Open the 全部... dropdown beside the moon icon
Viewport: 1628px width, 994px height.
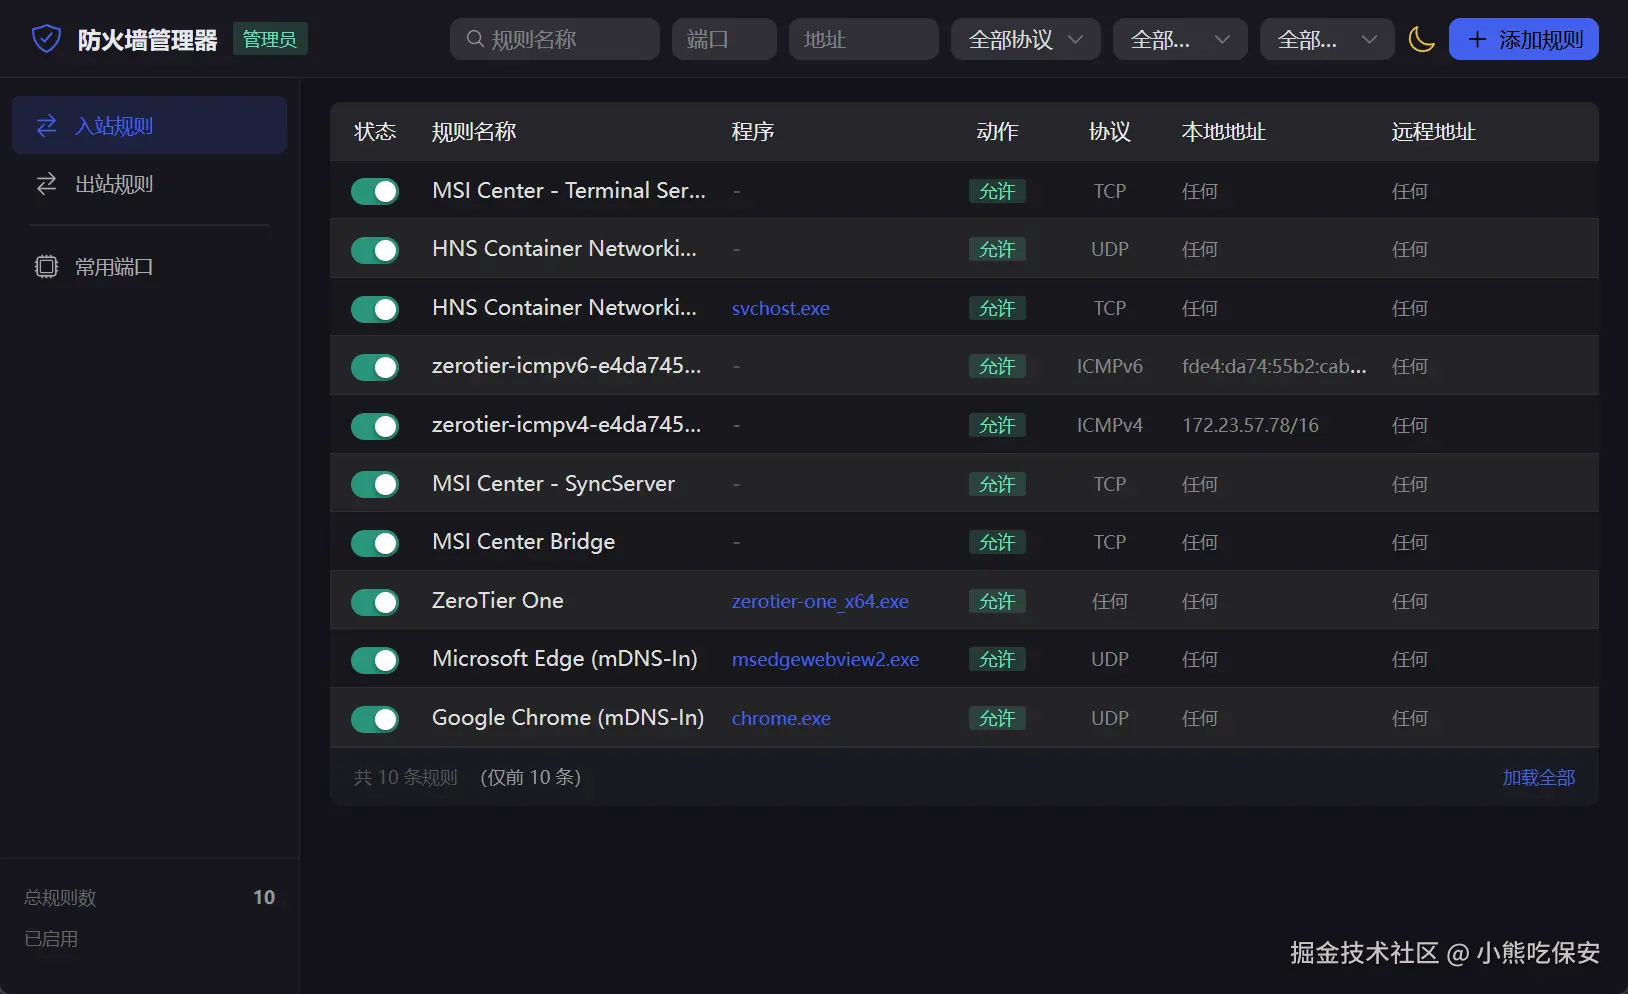(1327, 39)
